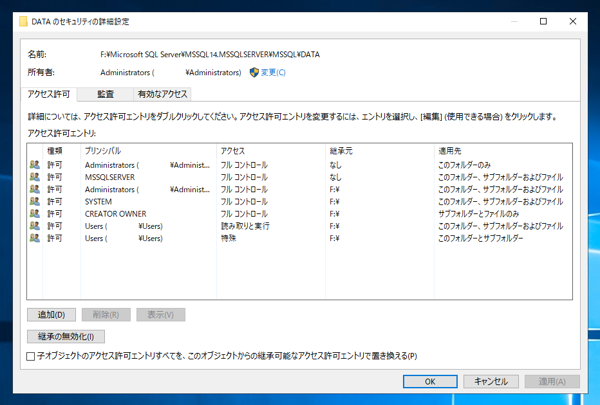Image resolution: width=600 pixels, height=405 pixels.
Task: Click the user icon in the Users 読み取りと実行 row
Action: pos(34,226)
